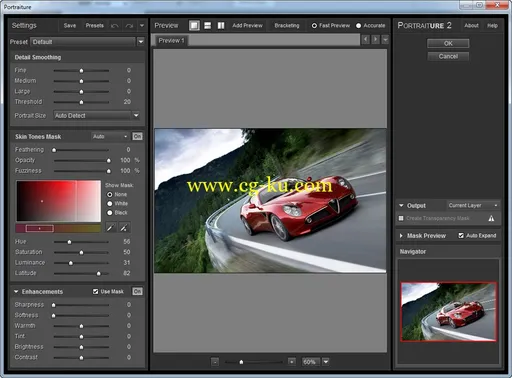This screenshot has height=378, width=512.
Task: Go to next preview tab arrow
Action: point(376,40)
